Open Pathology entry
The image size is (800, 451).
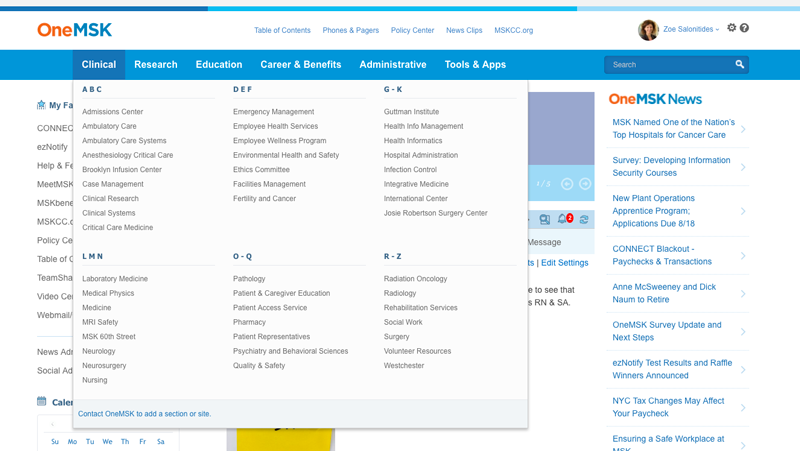click(249, 279)
